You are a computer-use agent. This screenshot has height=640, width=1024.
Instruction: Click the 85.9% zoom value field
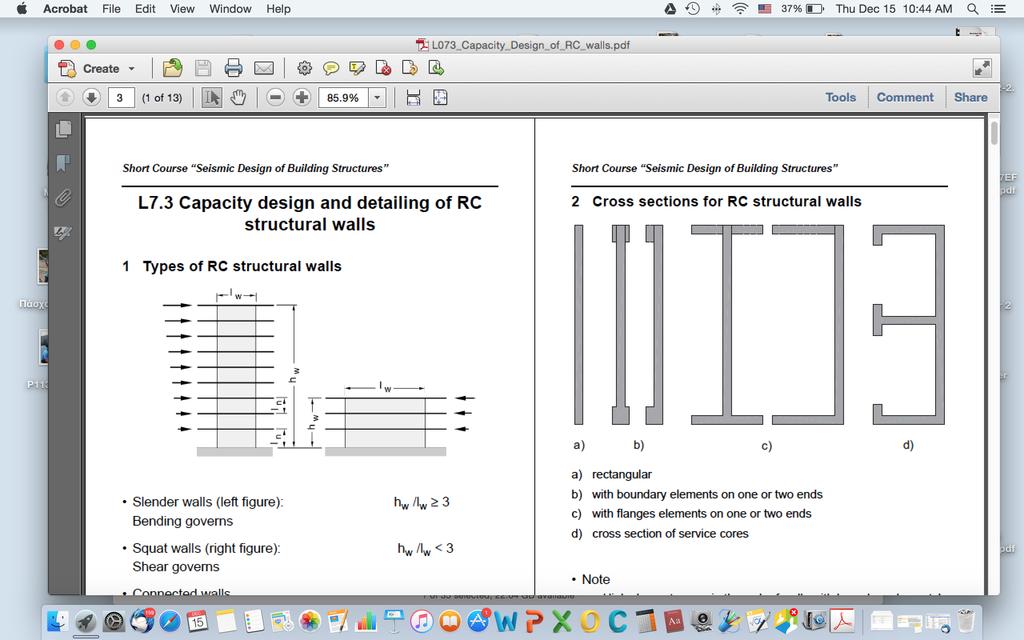tap(344, 97)
